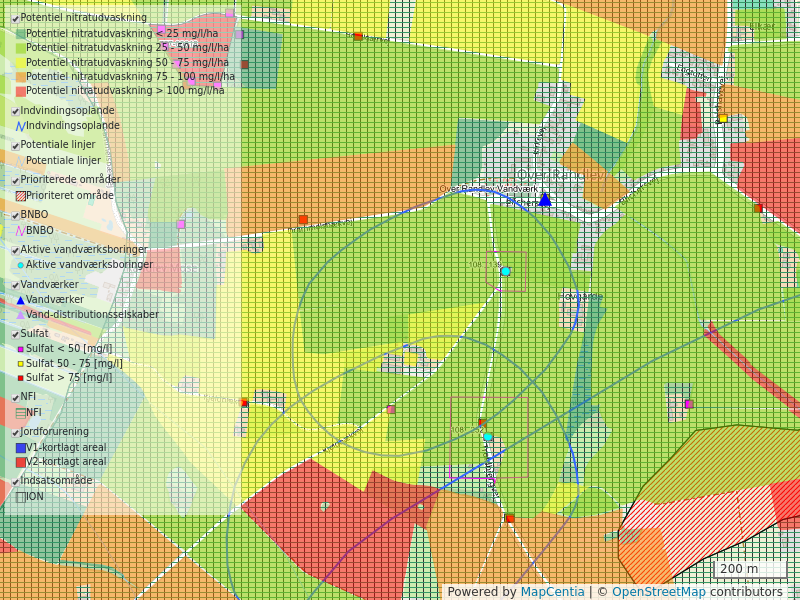Click the Indvindingsoplande blue line legend icon
Screen dimensions: 800x600
pyautogui.click(x=20, y=126)
